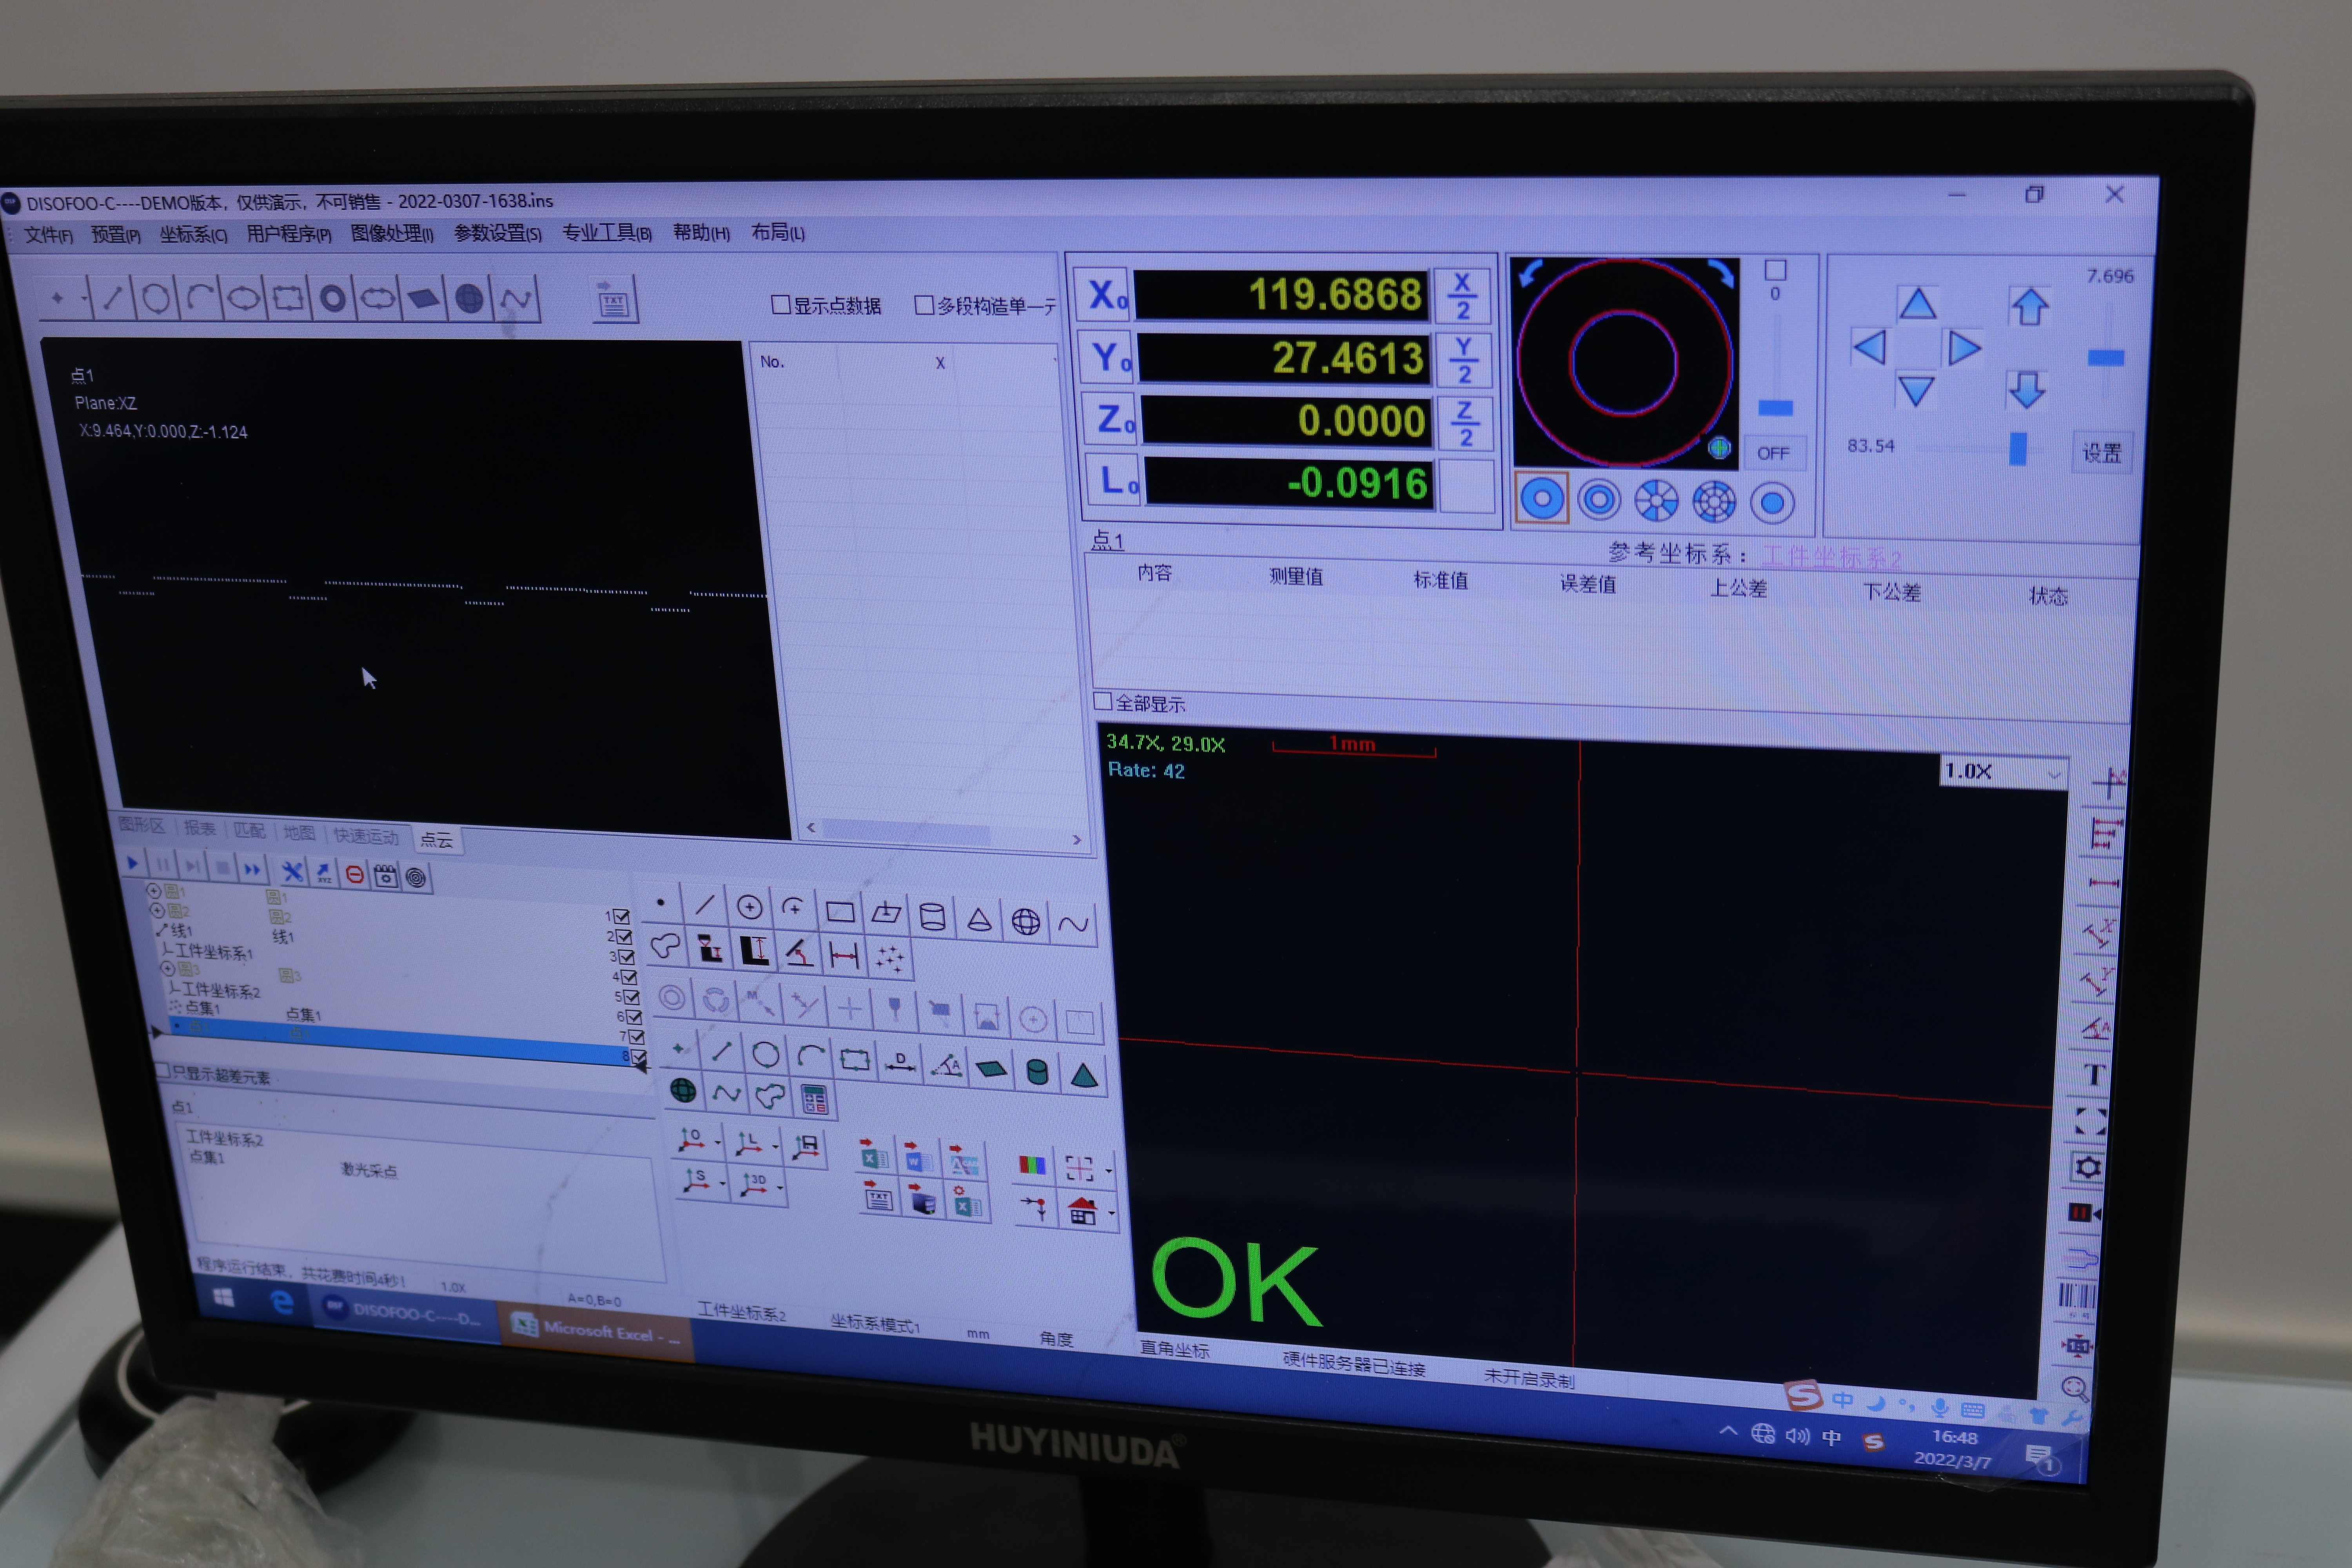Open the 专业工具(B) menu
This screenshot has height=1568, width=2352.
606,233
